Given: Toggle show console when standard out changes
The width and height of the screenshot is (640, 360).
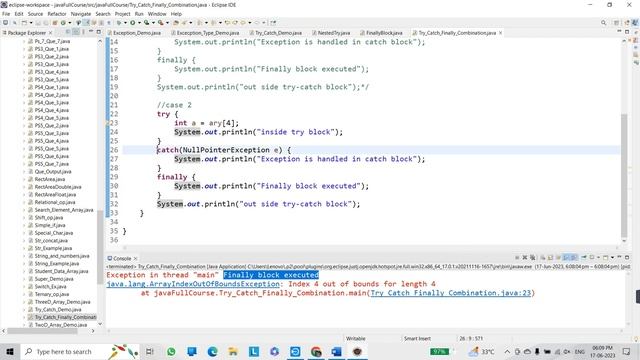Looking at the screenshot, I should [566, 258].
